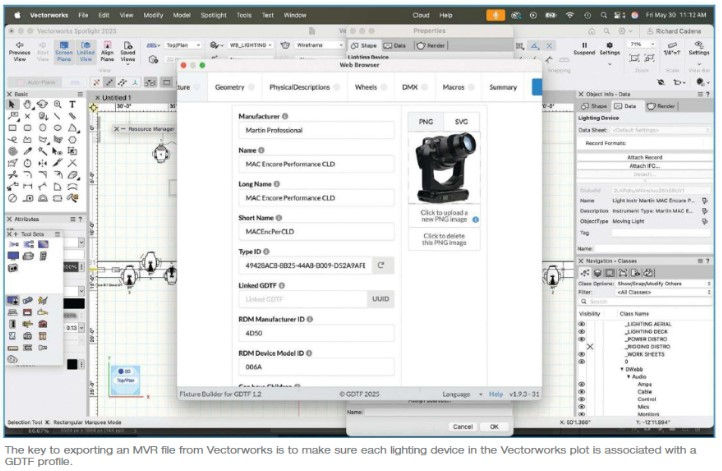Toggle visibility eye for Cable class
This screenshot has height=471, width=722.
pos(582,392)
